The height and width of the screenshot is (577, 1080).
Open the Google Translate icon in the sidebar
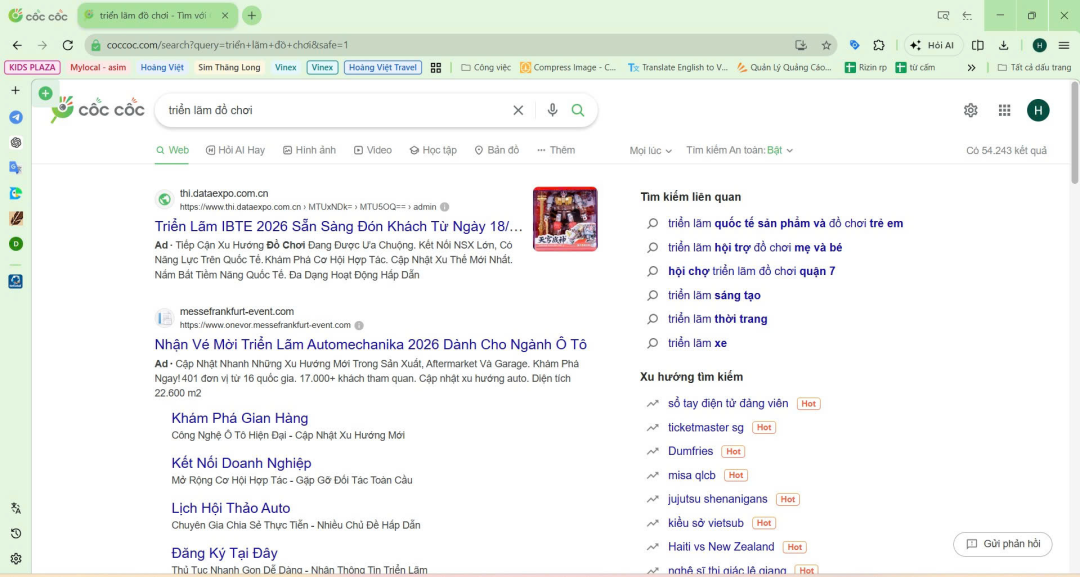(16, 167)
